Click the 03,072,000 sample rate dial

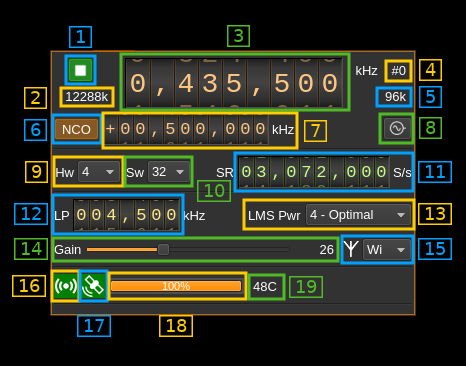tap(314, 172)
